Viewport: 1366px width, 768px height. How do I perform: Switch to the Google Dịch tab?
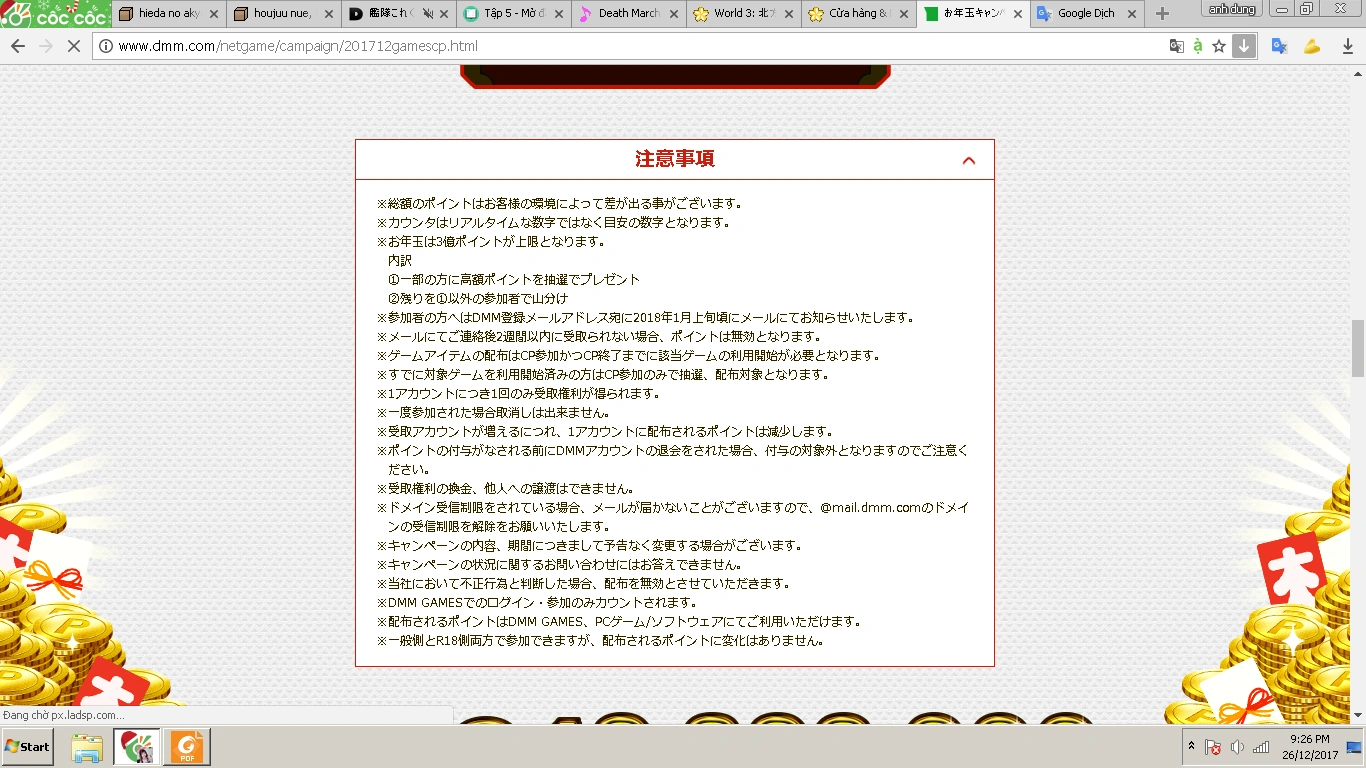pos(1085,14)
